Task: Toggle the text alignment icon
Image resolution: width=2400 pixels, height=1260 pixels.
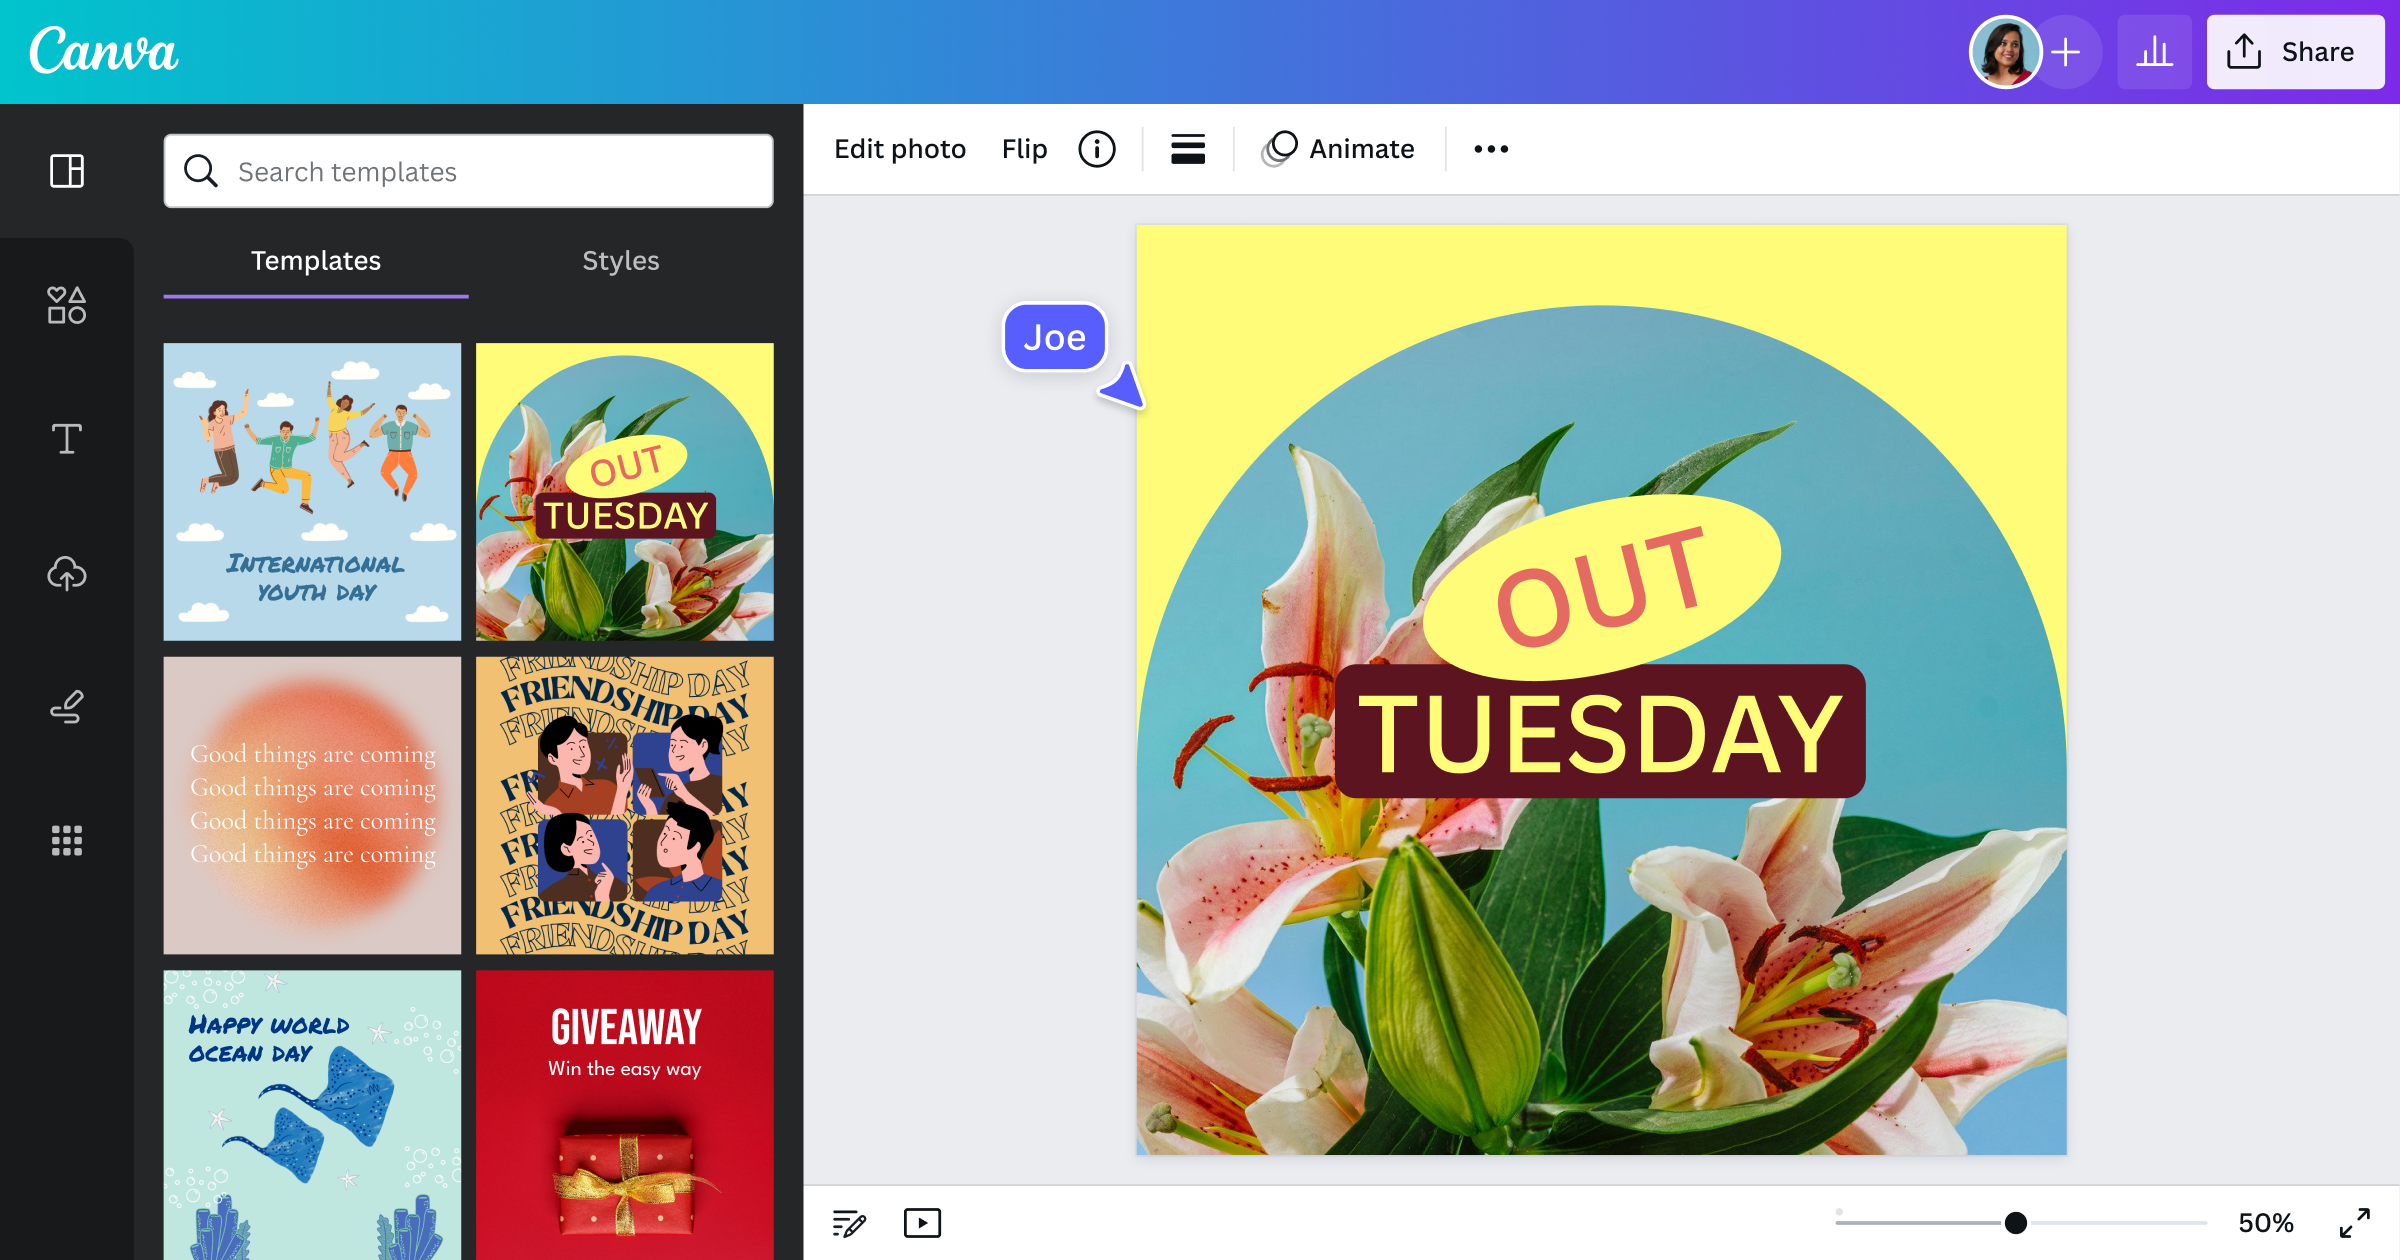Action: 1189,148
